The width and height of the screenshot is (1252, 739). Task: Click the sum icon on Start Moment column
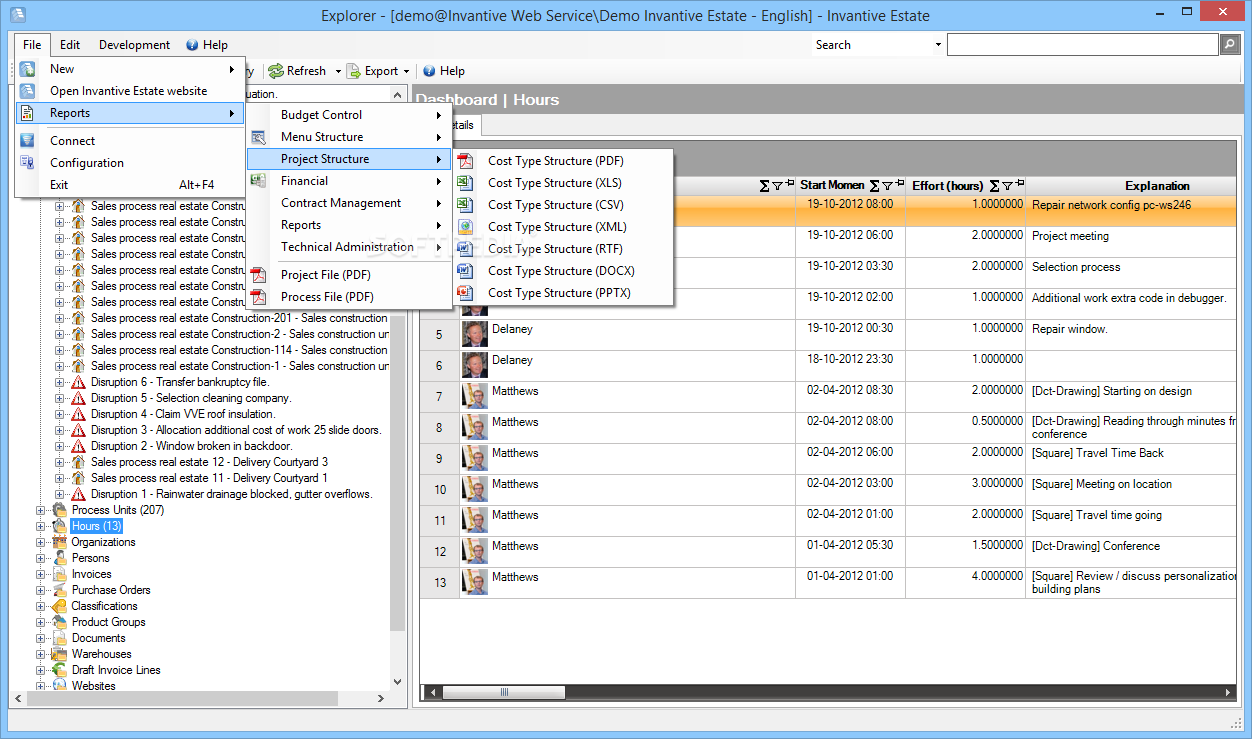pos(874,186)
